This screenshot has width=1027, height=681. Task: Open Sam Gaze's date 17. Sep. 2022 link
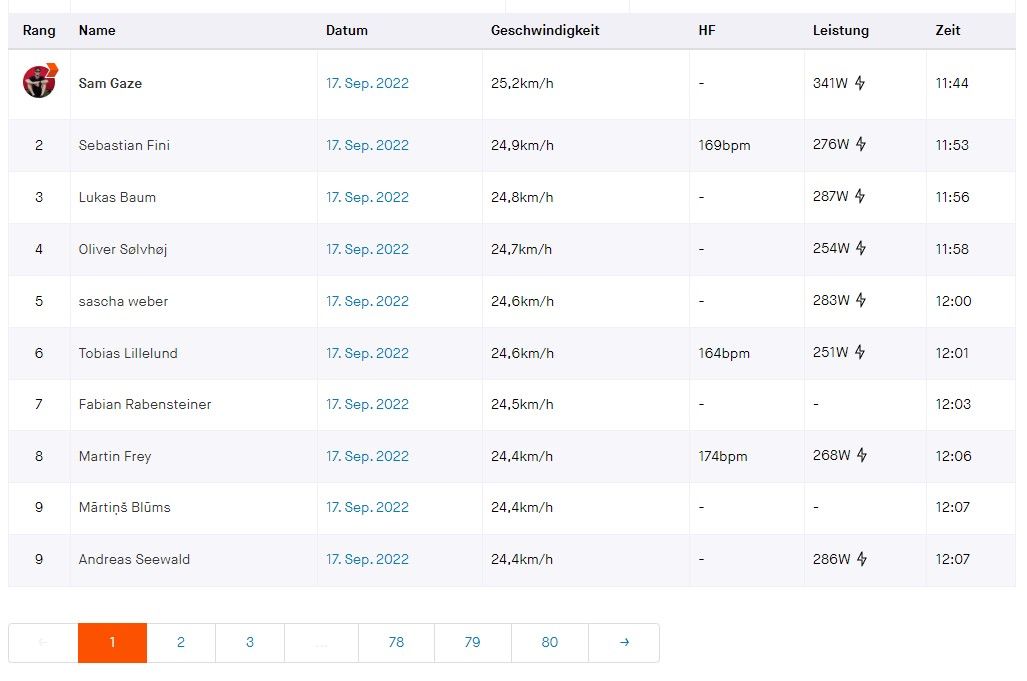pyautogui.click(x=367, y=83)
